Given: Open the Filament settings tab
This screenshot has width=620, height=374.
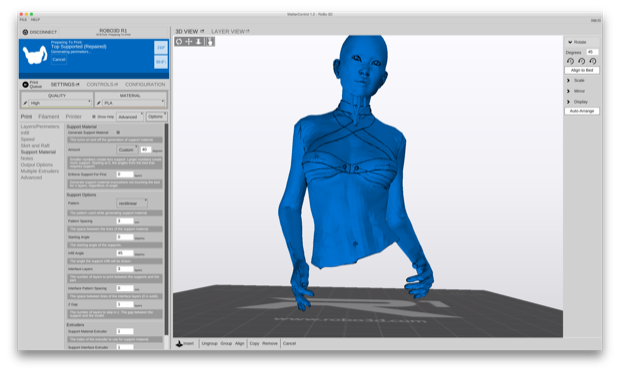Looking at the screenshot, I should pyautogui.click(x=49, y=117).
